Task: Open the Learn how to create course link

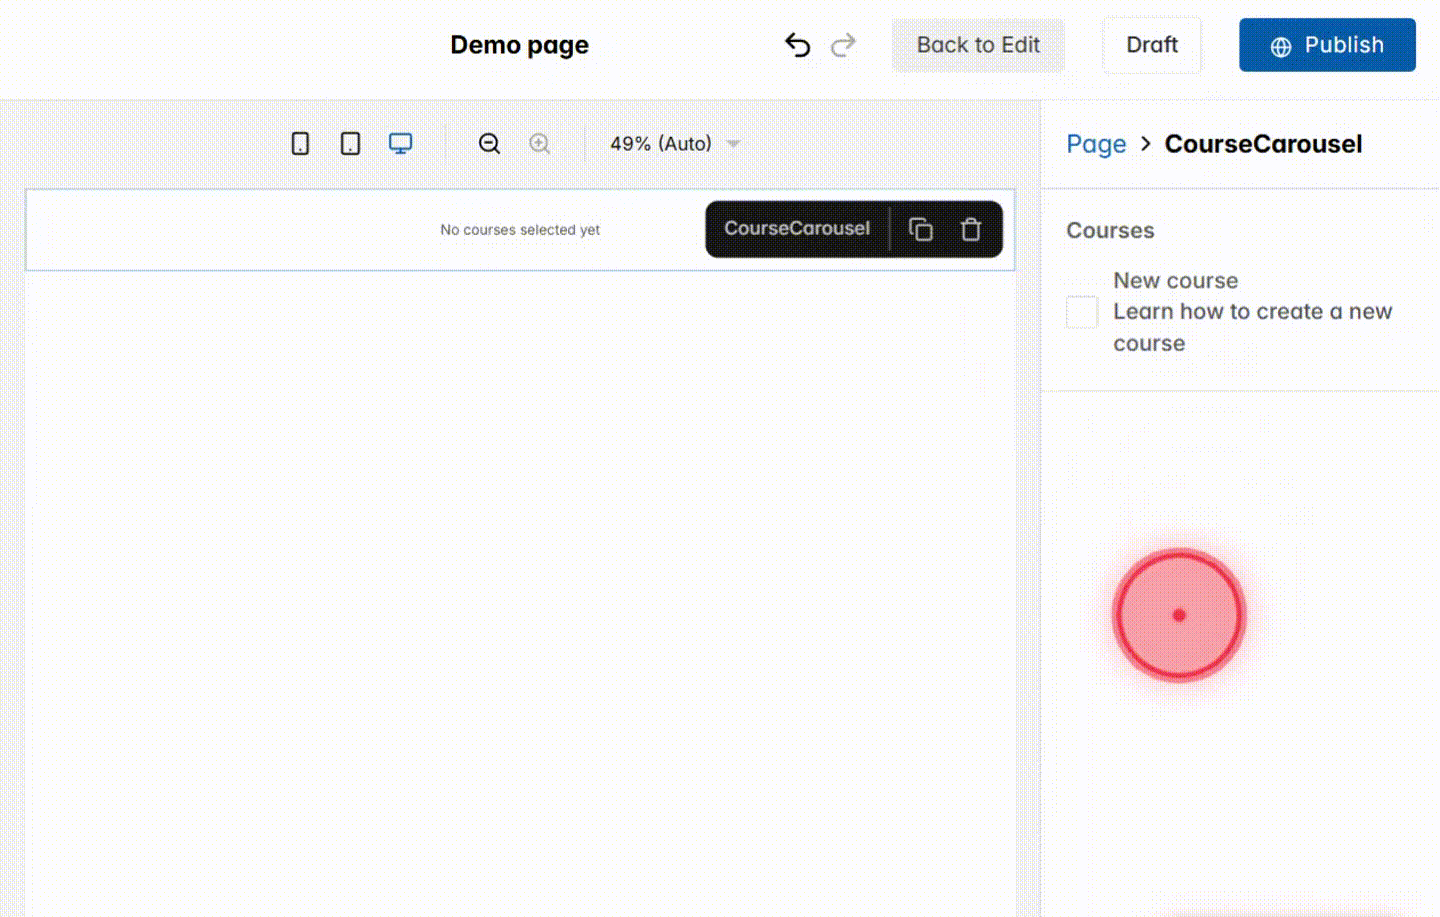Action: click(1253, 326)
